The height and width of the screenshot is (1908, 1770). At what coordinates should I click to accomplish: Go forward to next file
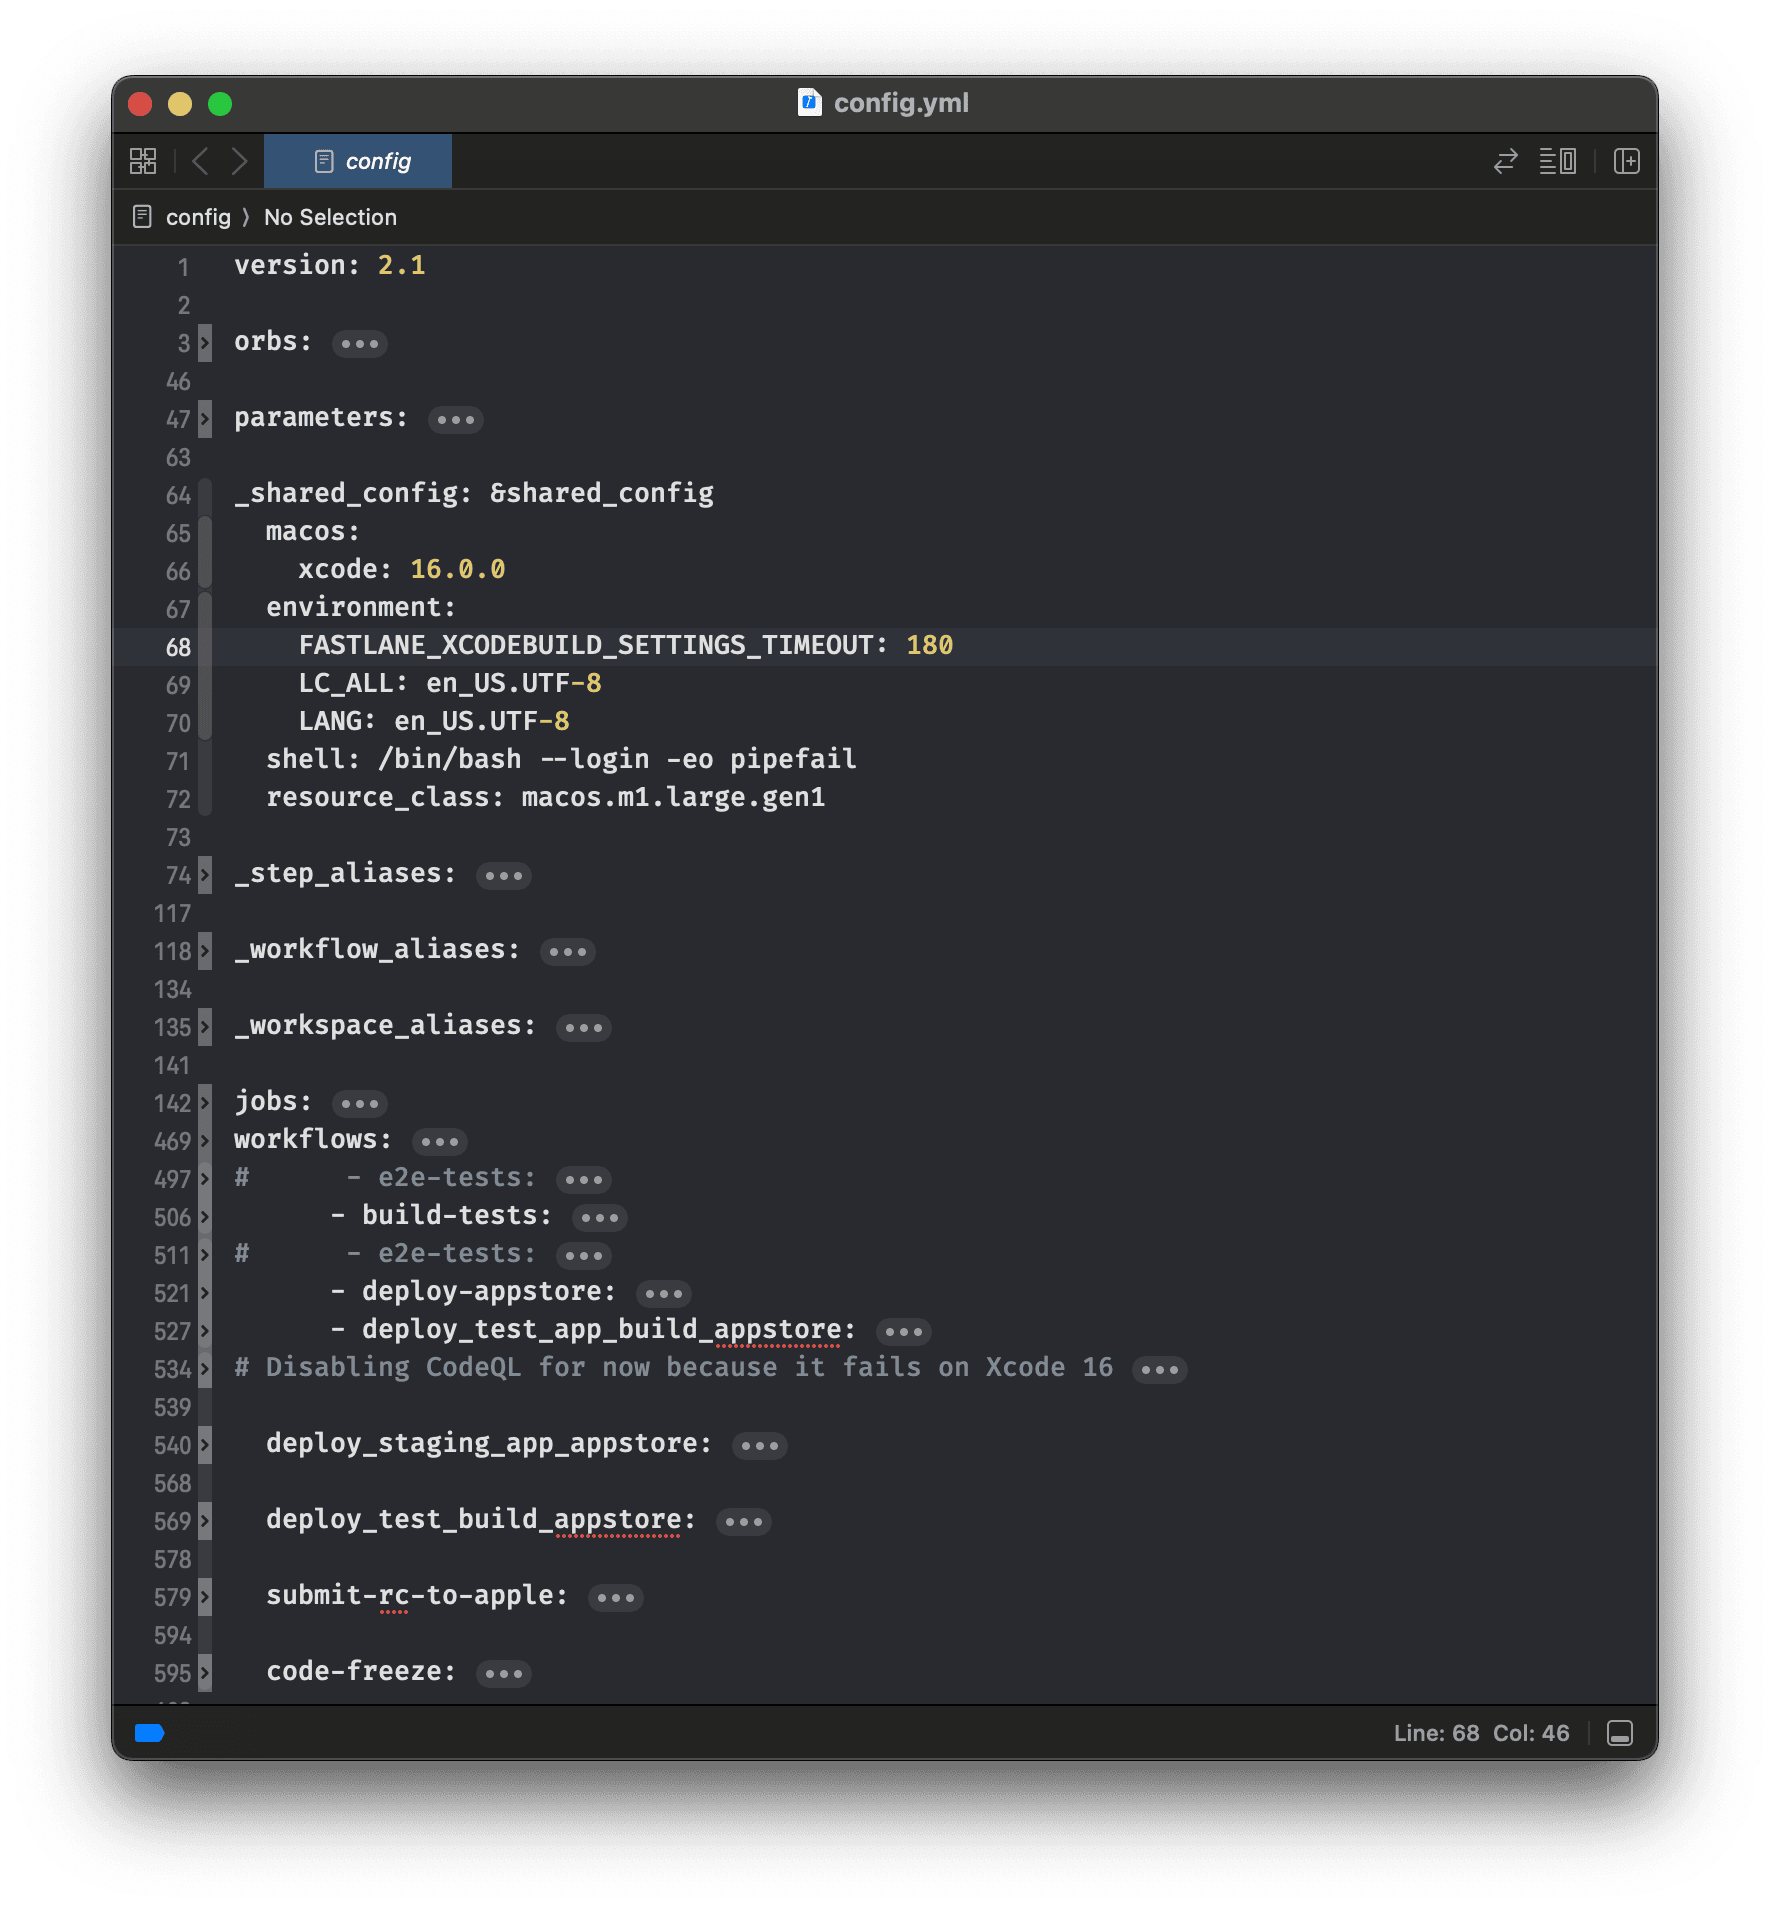point(239,161)
